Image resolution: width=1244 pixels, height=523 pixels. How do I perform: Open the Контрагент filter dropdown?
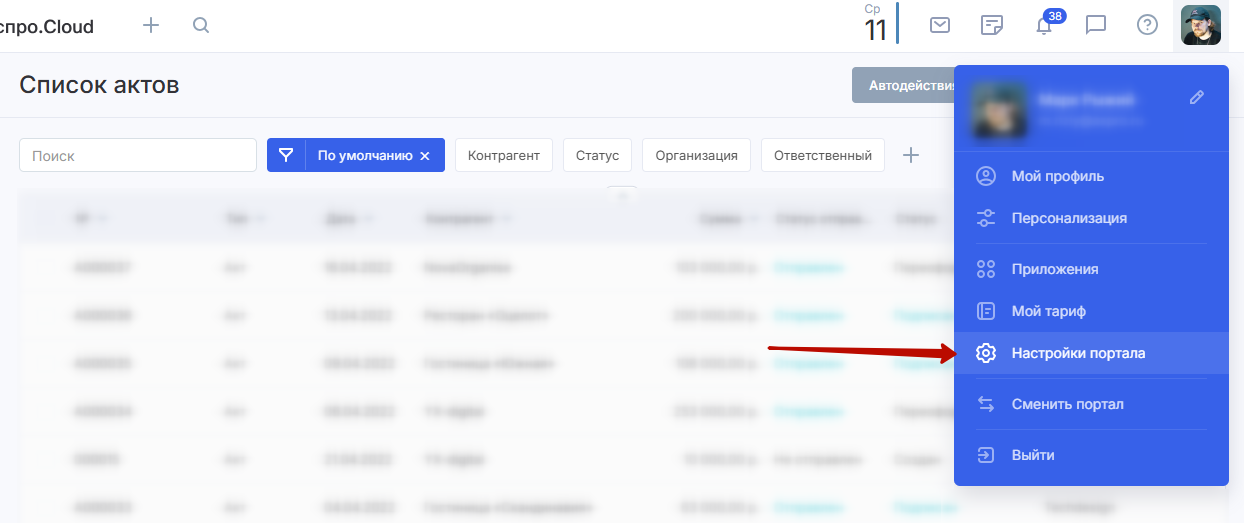point(503,156)
